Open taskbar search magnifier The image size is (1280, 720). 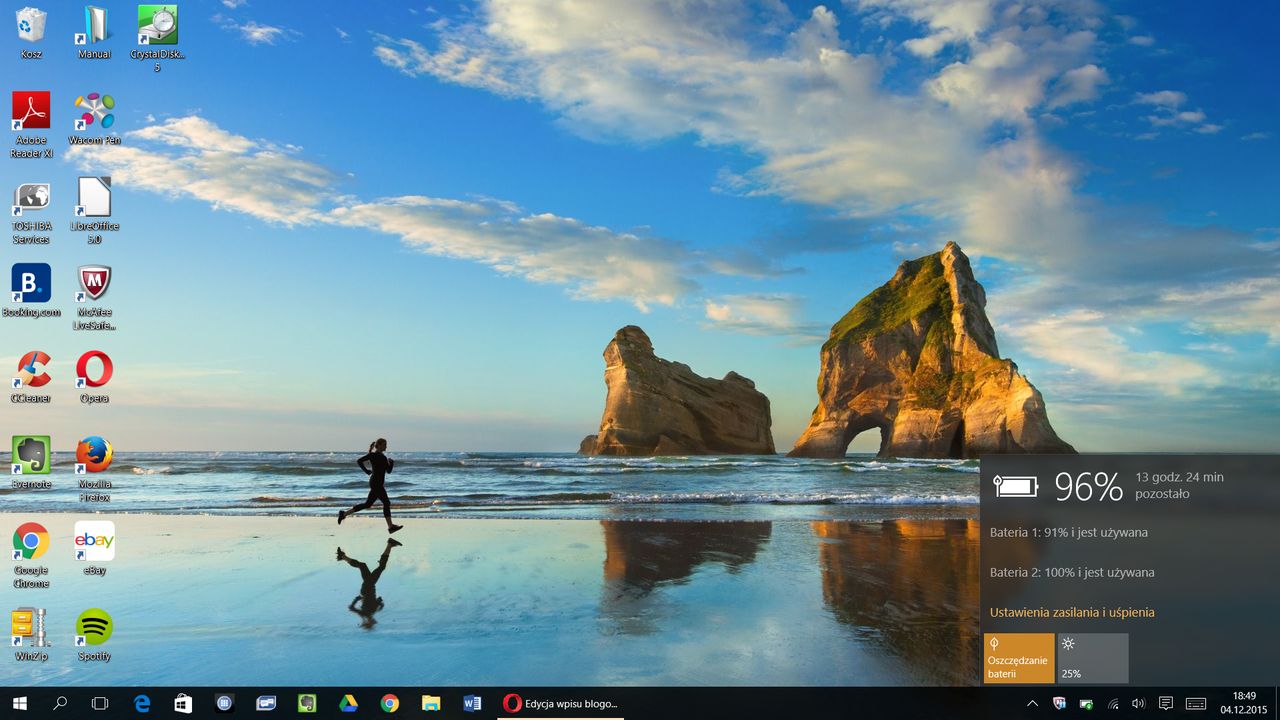click(60, 703)
